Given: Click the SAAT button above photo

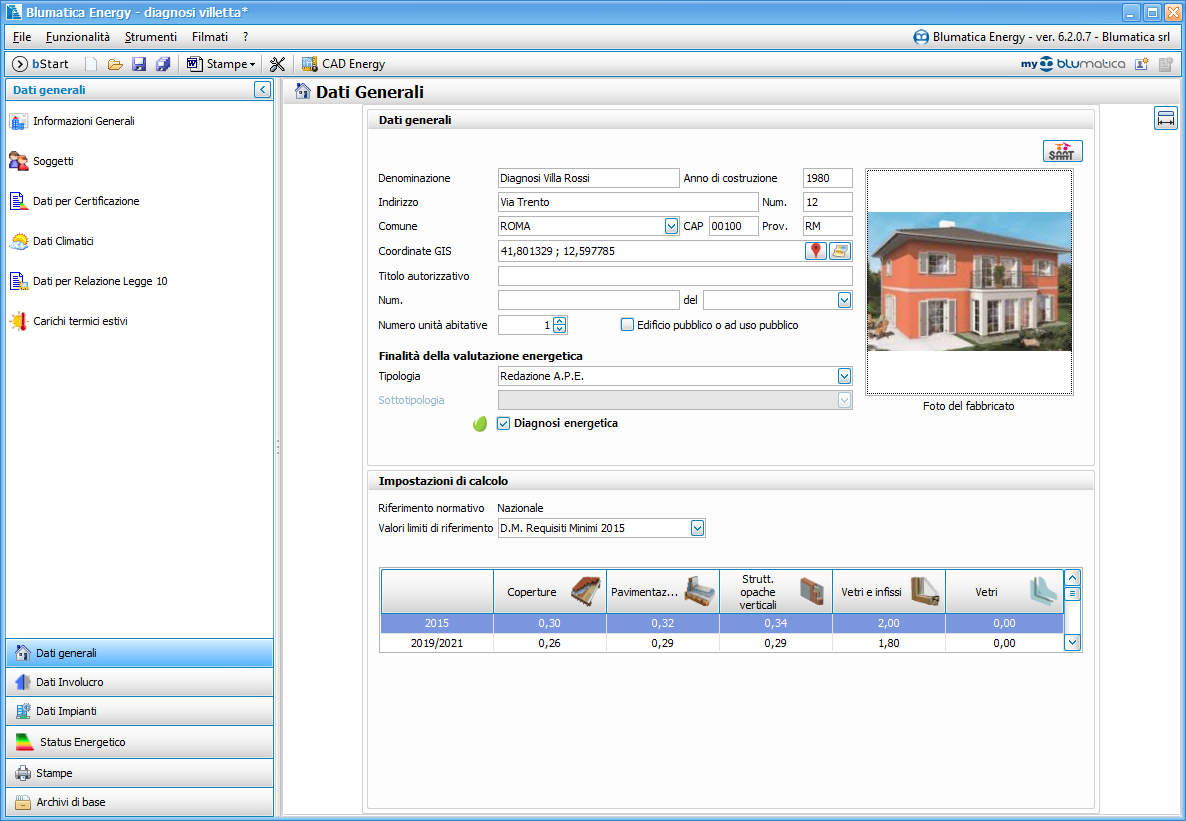Looking at the screenshot, I should point(1062,151).
